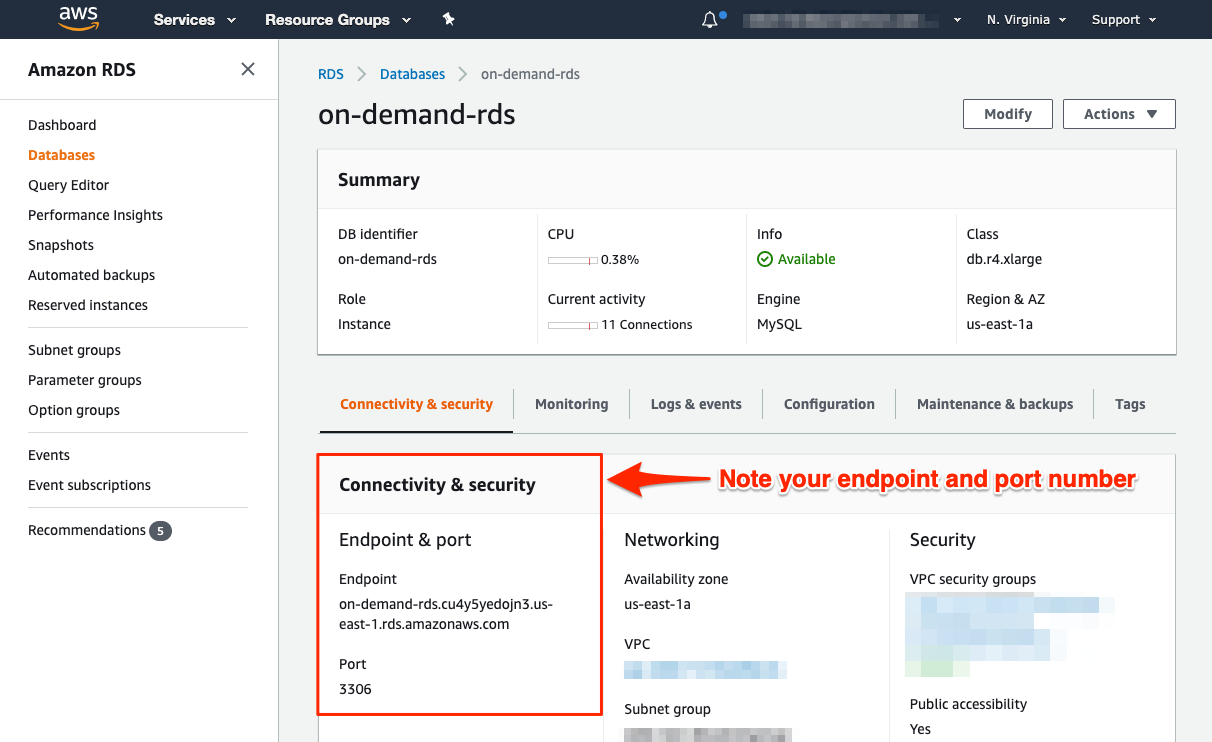Switch to Maintenance & backups tab
The image size is (1212, 742).
(995, 404)
